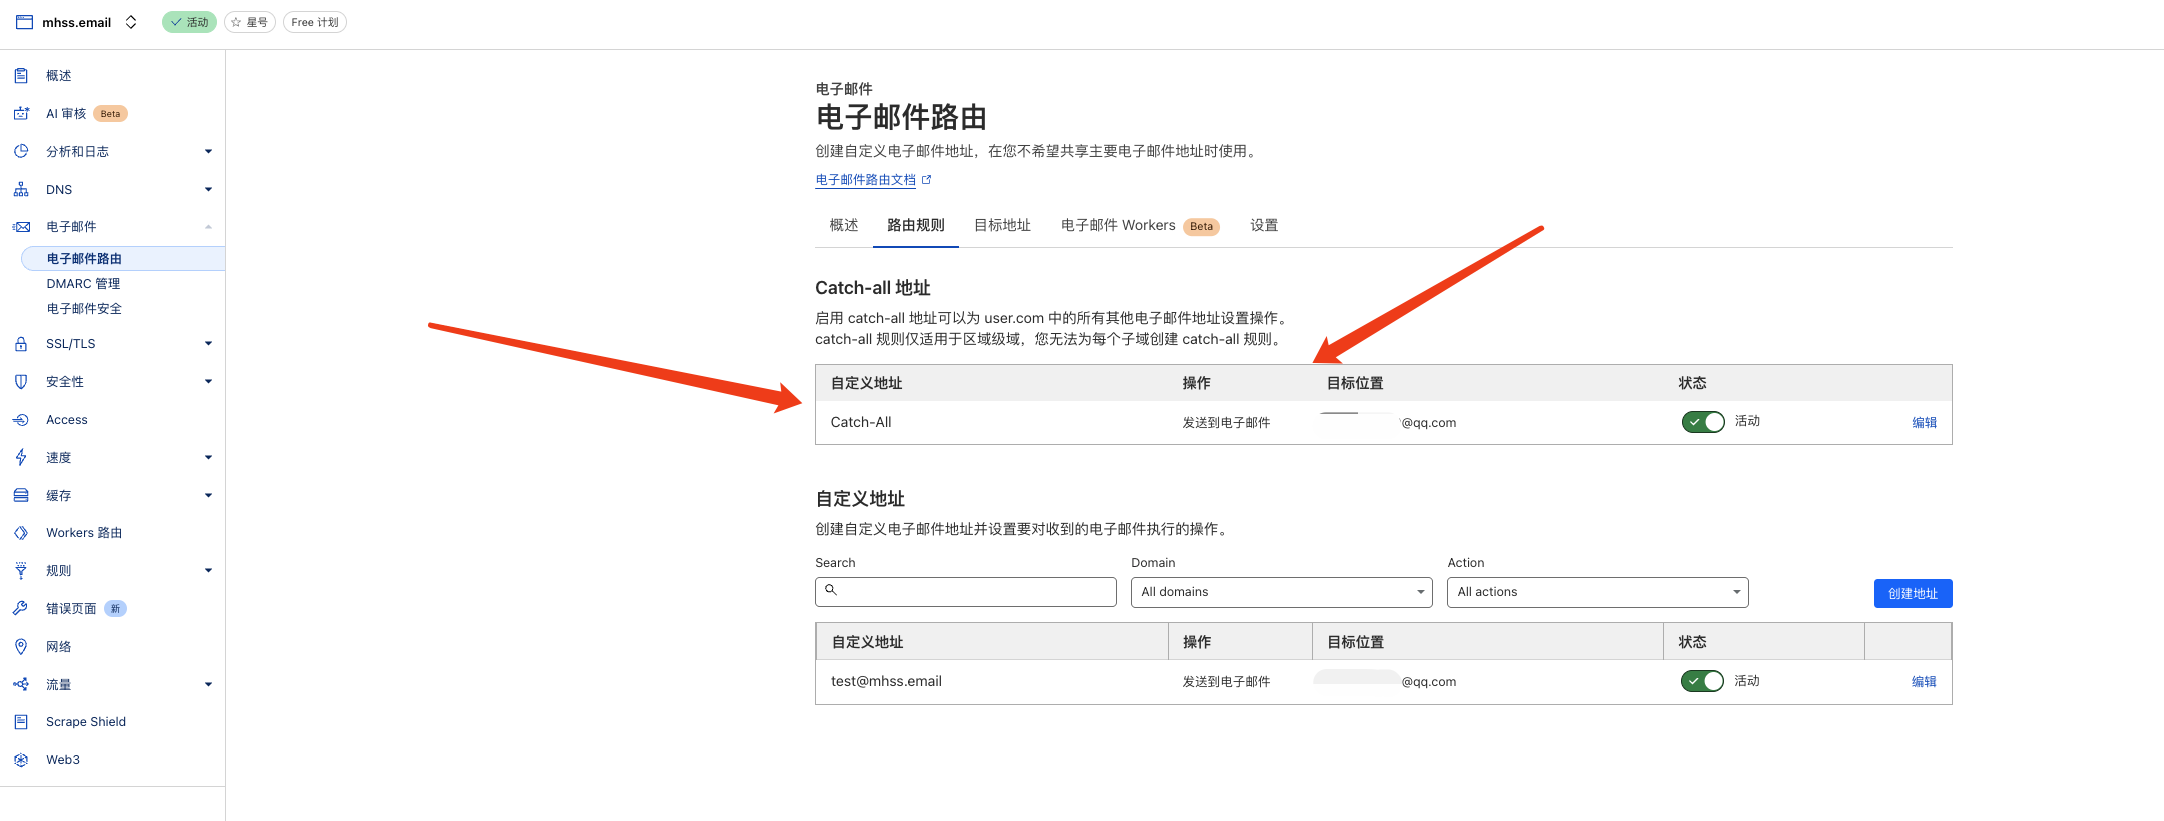Toggle the Catch-All rule active switch
Image resolution: width=2164 pixels, height=821 pixels.
click(1703, 422)
